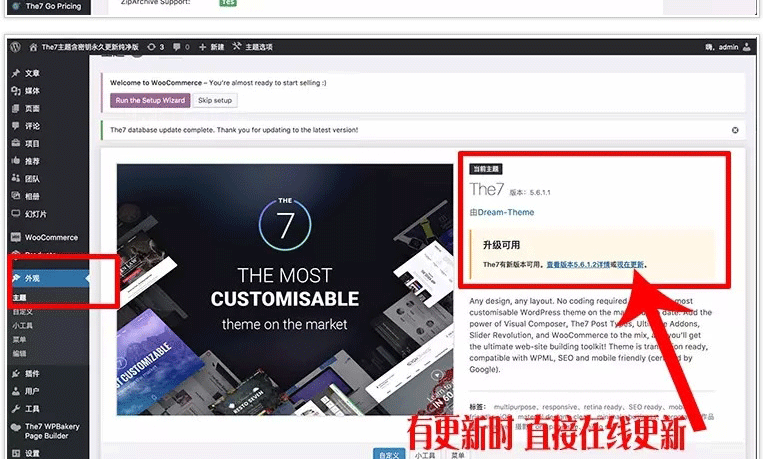This screenshot has height=459, width=763.
Task: Open 幻灯片 slideshow icon in sidebar
Action: tap(16, 214)
